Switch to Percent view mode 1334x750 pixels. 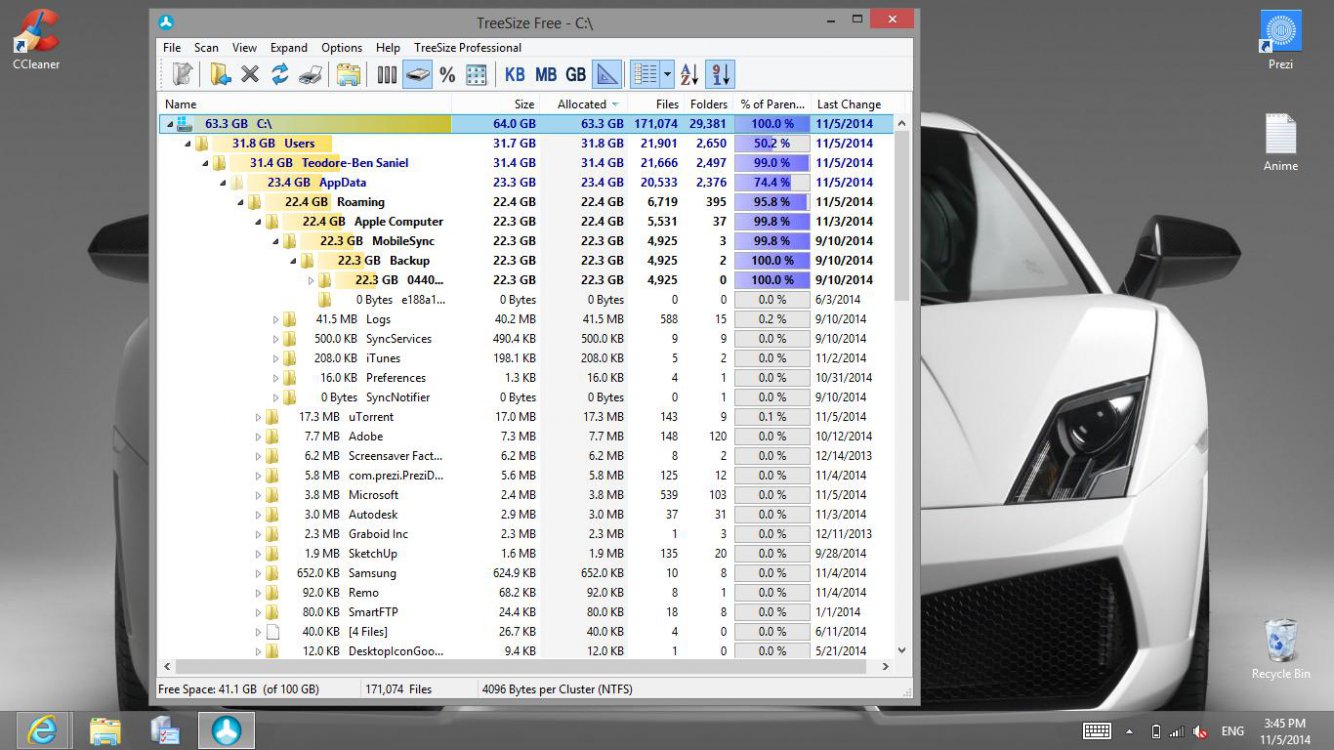447,74
